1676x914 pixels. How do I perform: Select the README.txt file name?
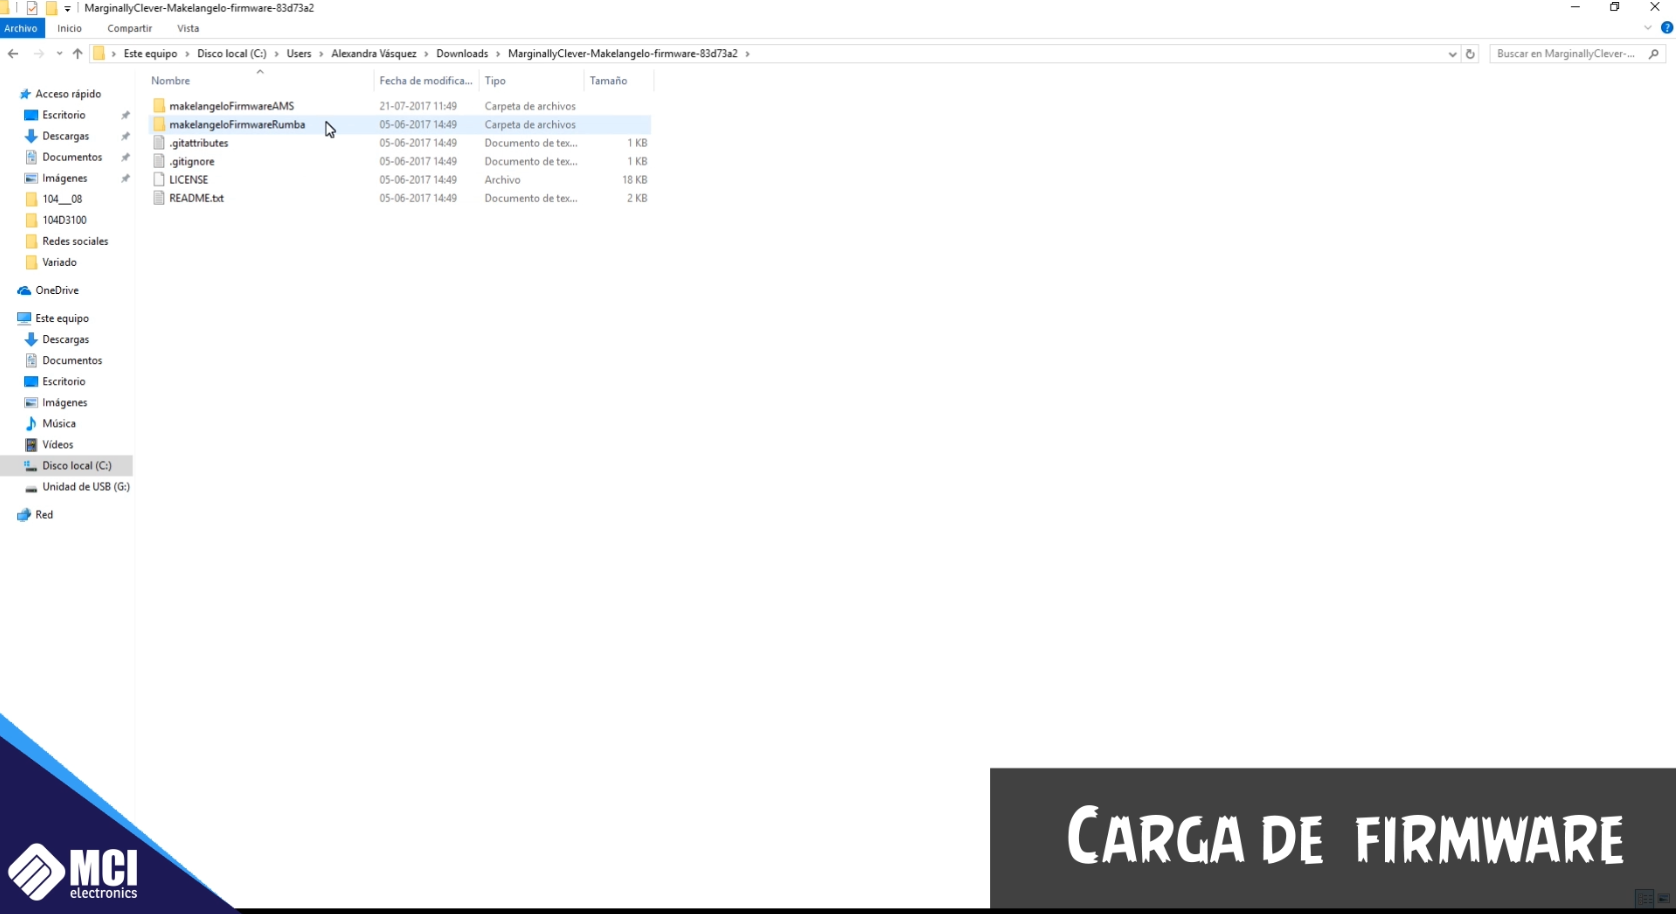point(196,198)
